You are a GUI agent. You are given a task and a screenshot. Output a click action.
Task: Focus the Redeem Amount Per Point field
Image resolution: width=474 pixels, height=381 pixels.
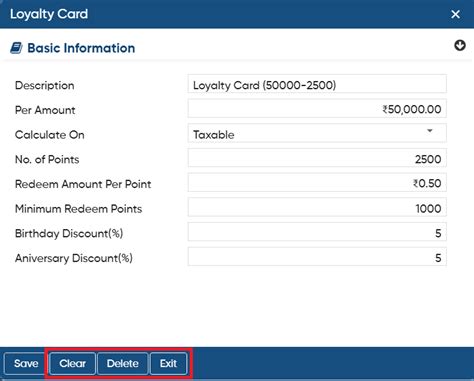click(x=317, y=183)
